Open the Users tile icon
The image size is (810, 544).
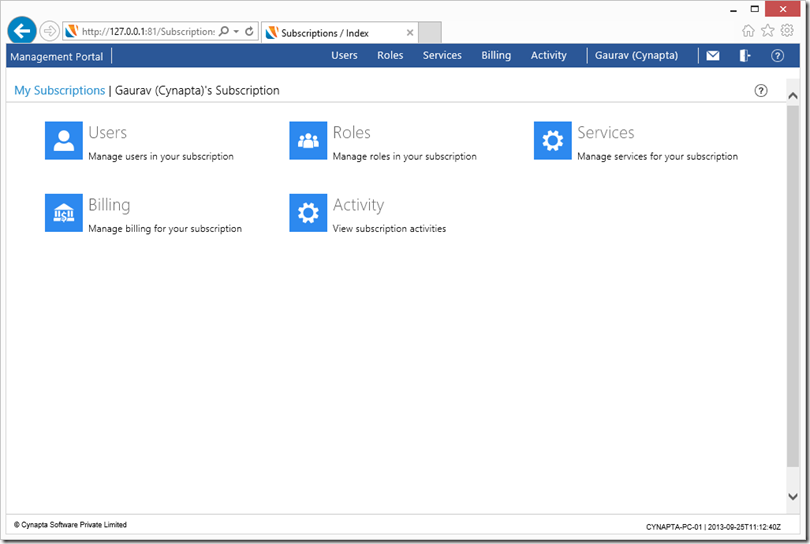pos(64,141)
